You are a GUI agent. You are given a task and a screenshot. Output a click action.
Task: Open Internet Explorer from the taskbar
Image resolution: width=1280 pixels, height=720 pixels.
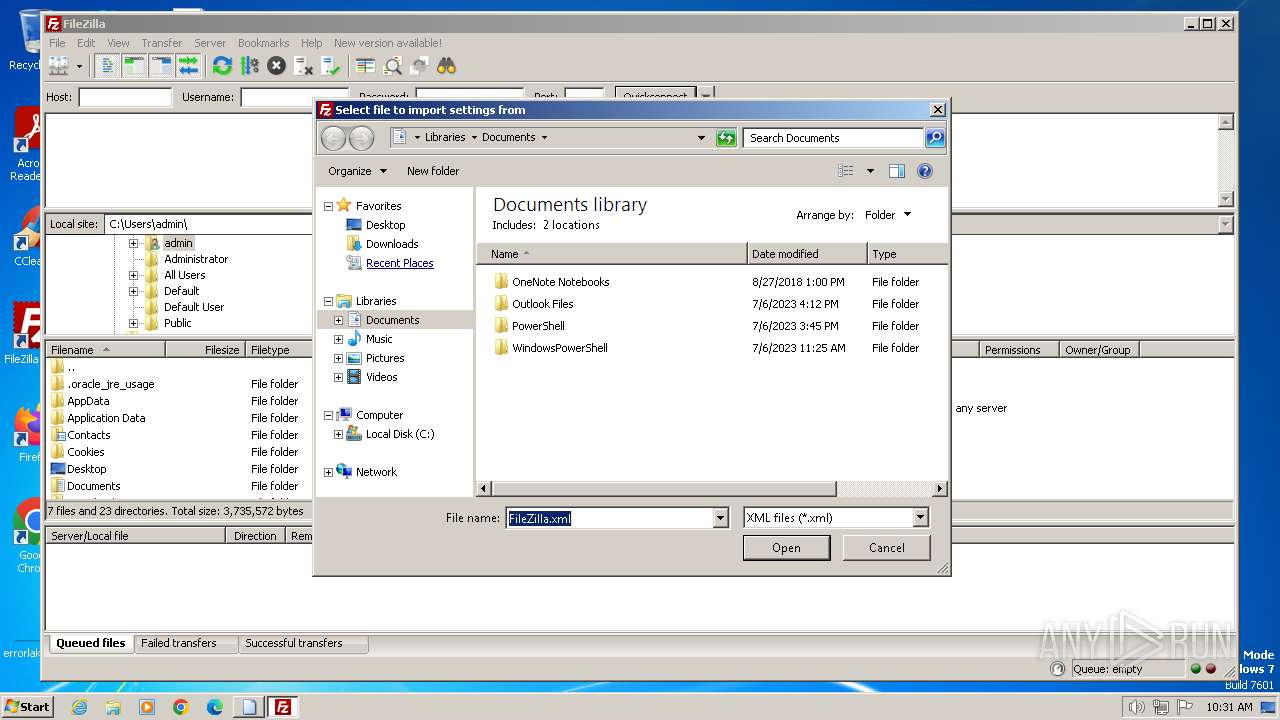(79, 707)
